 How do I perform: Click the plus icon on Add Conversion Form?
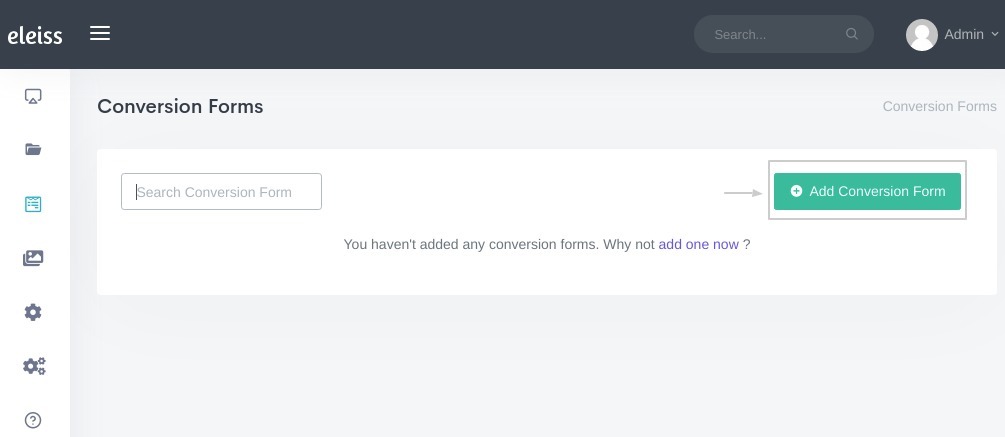796,191
